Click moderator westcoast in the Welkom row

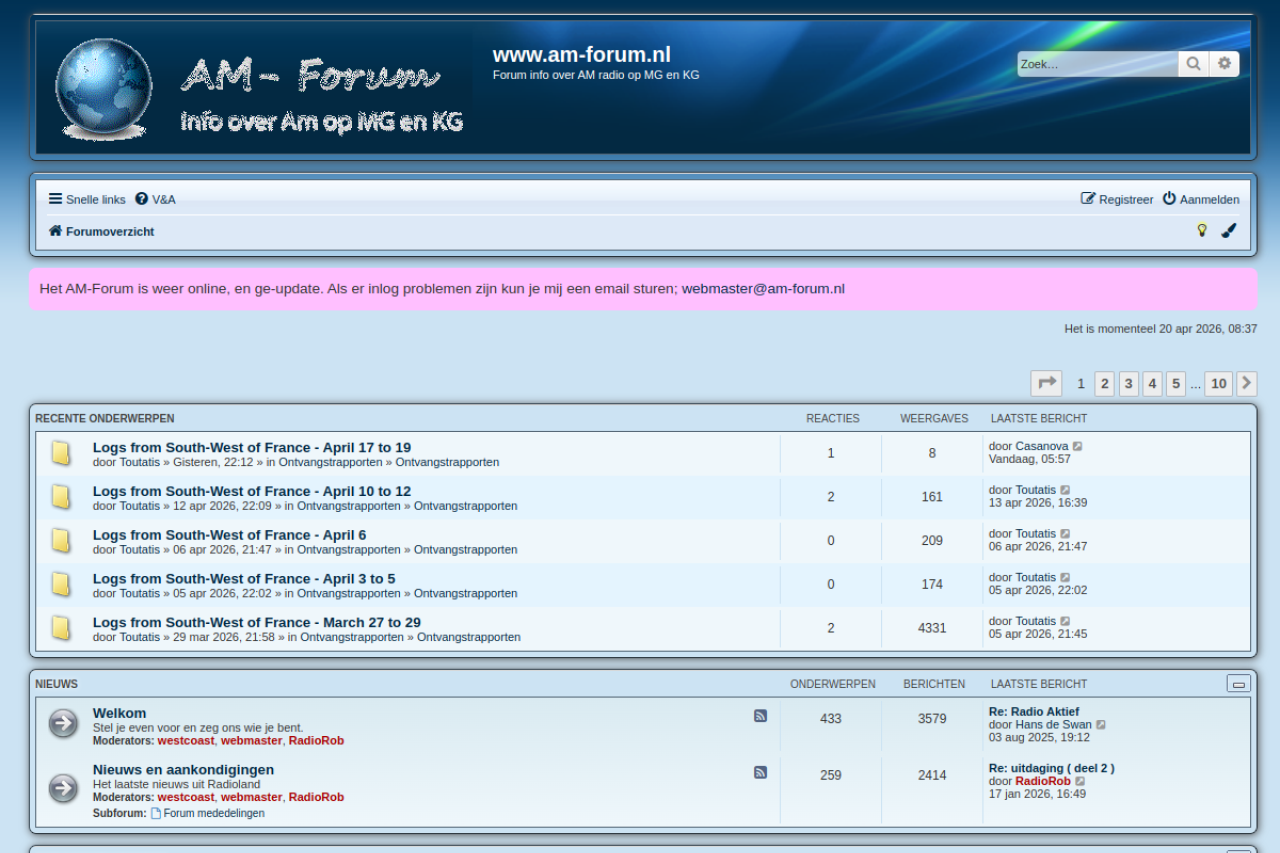pyautogui.click(x=186, y=741)
